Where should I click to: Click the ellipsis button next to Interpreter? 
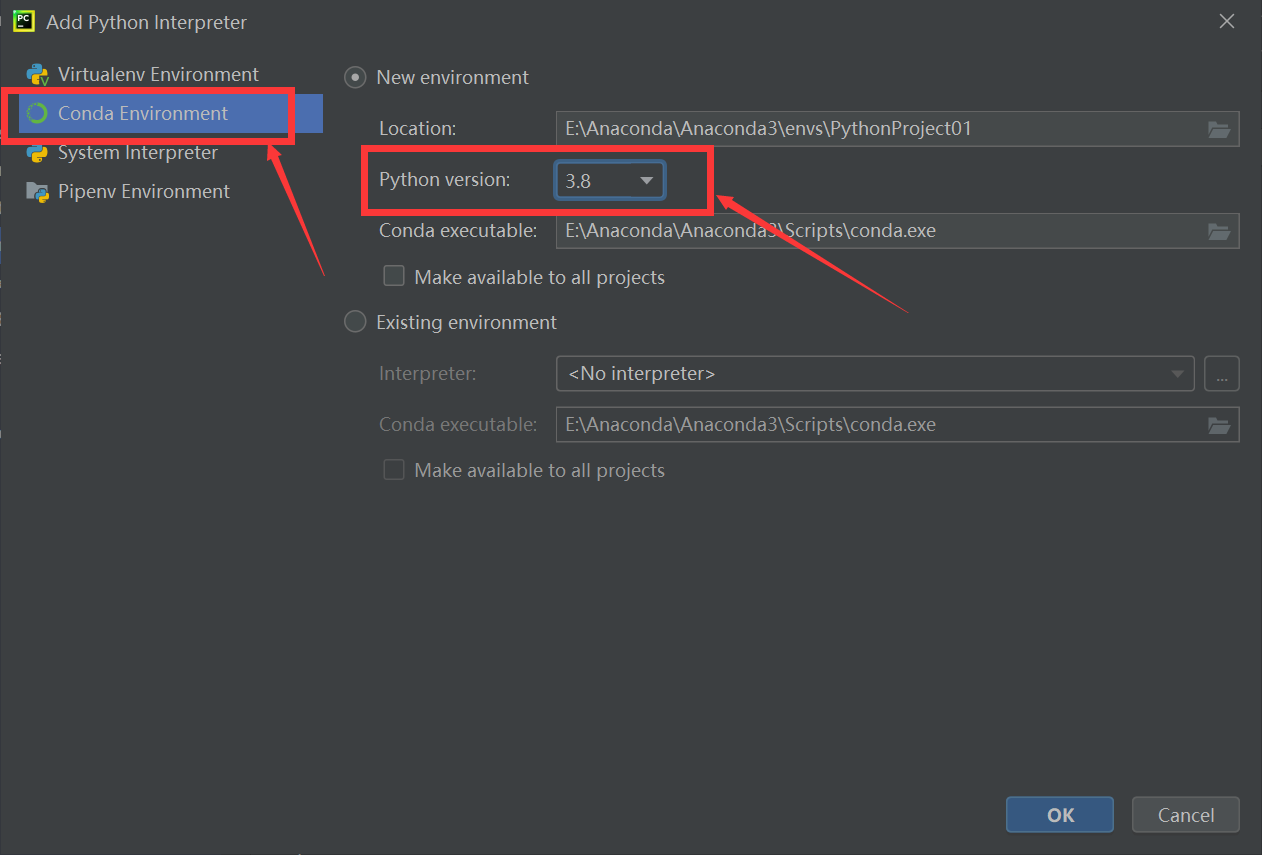pyautogui.click(x=1222, y=374)
